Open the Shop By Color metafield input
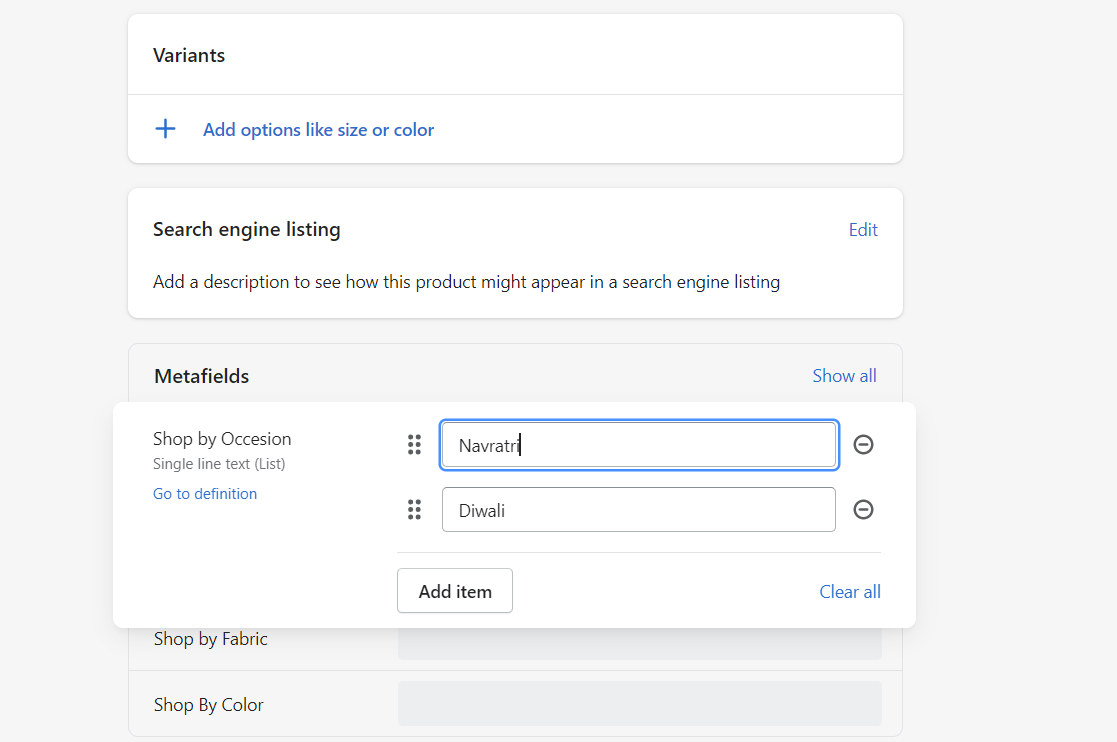Screen dimensions: 1117x742 pyautogui.click(x=639, y=704)
